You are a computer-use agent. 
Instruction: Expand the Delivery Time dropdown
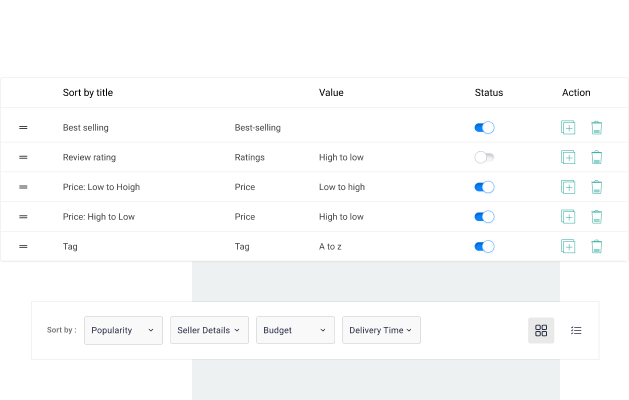[x=381, y=331]
